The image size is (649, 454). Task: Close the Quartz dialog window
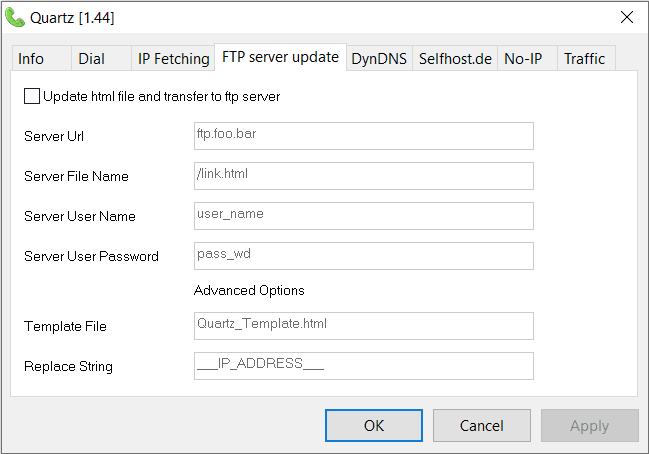[x=627, y=17]
